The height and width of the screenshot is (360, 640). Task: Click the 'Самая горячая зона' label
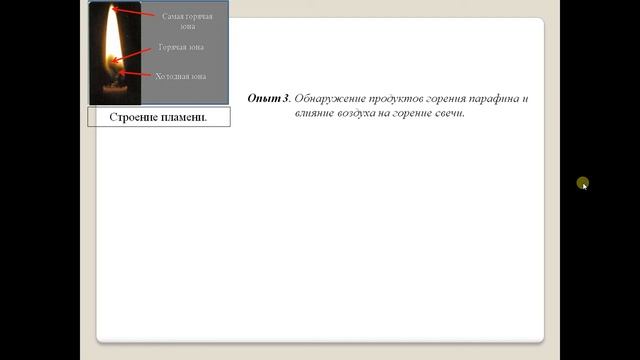187,21
